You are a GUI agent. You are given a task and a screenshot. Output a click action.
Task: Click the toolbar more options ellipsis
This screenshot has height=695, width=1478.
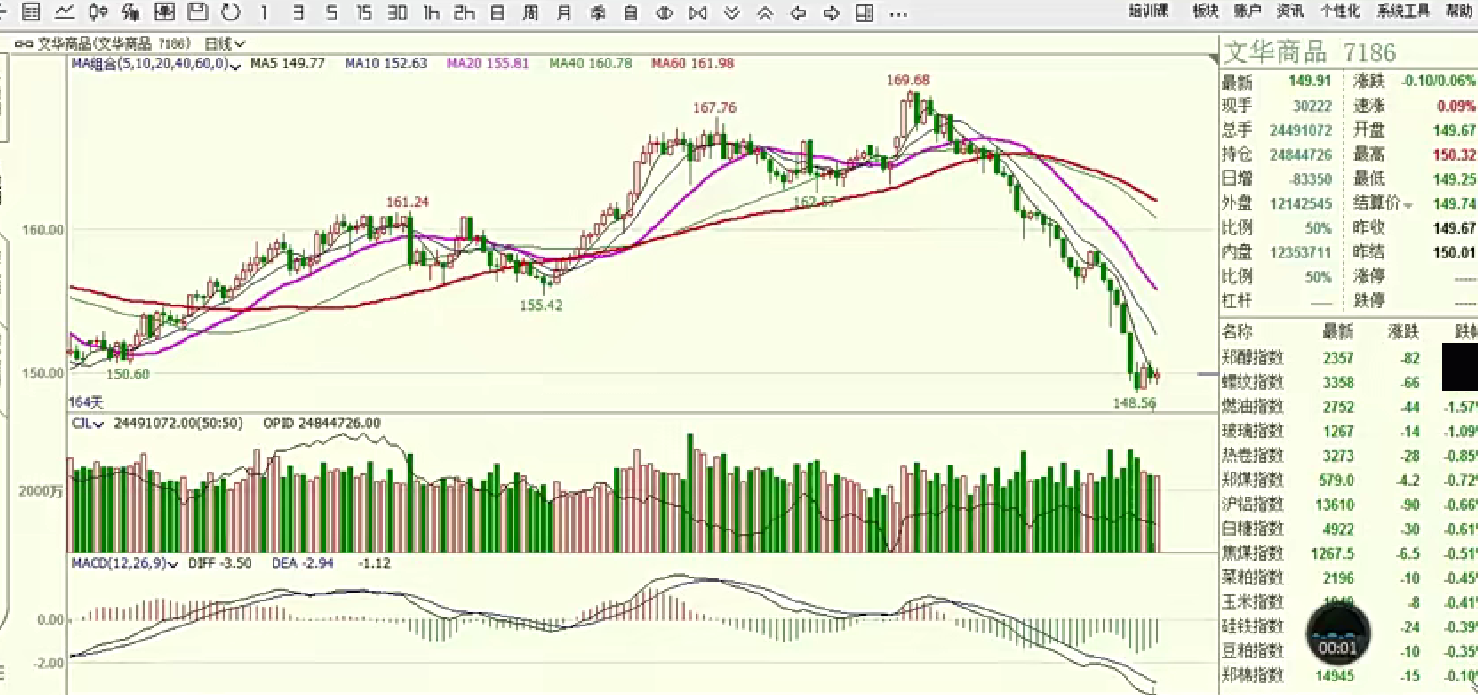898,13
